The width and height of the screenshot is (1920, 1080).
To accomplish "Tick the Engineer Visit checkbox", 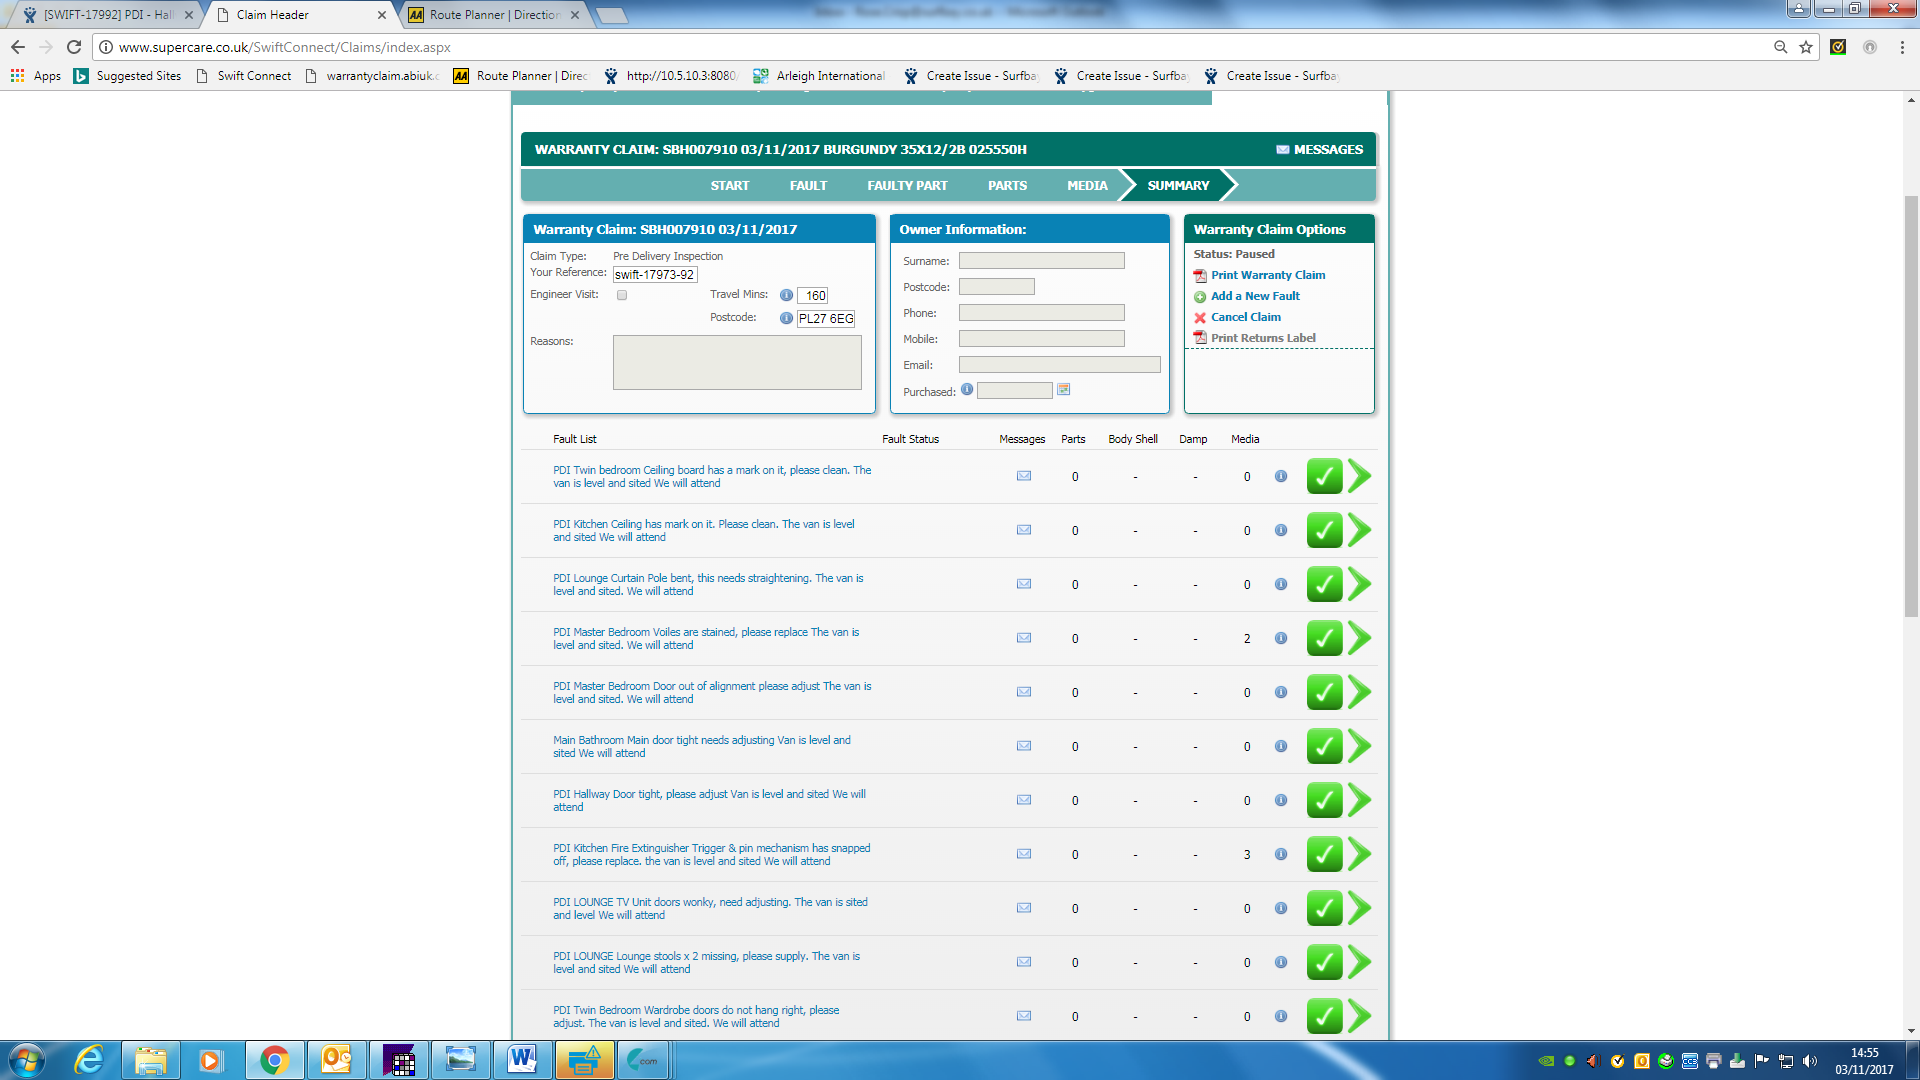I will pos(622,295).
